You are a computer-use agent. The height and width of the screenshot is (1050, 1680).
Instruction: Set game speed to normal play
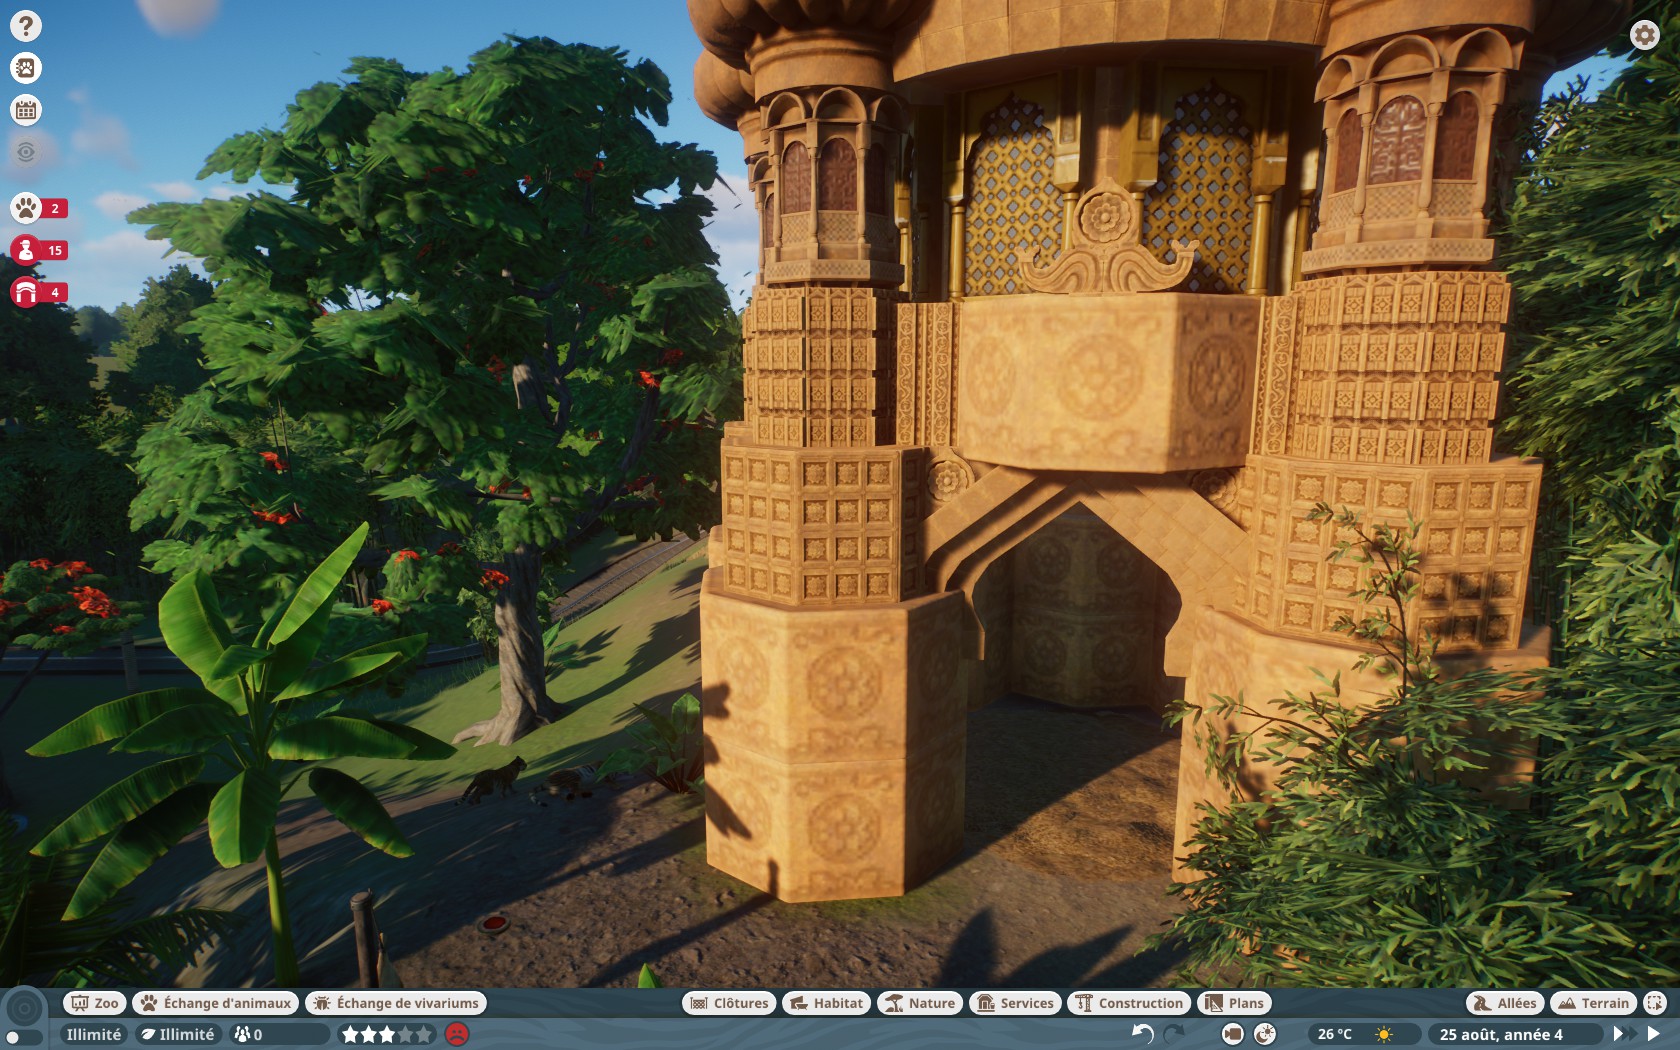coord(1654,1034)
